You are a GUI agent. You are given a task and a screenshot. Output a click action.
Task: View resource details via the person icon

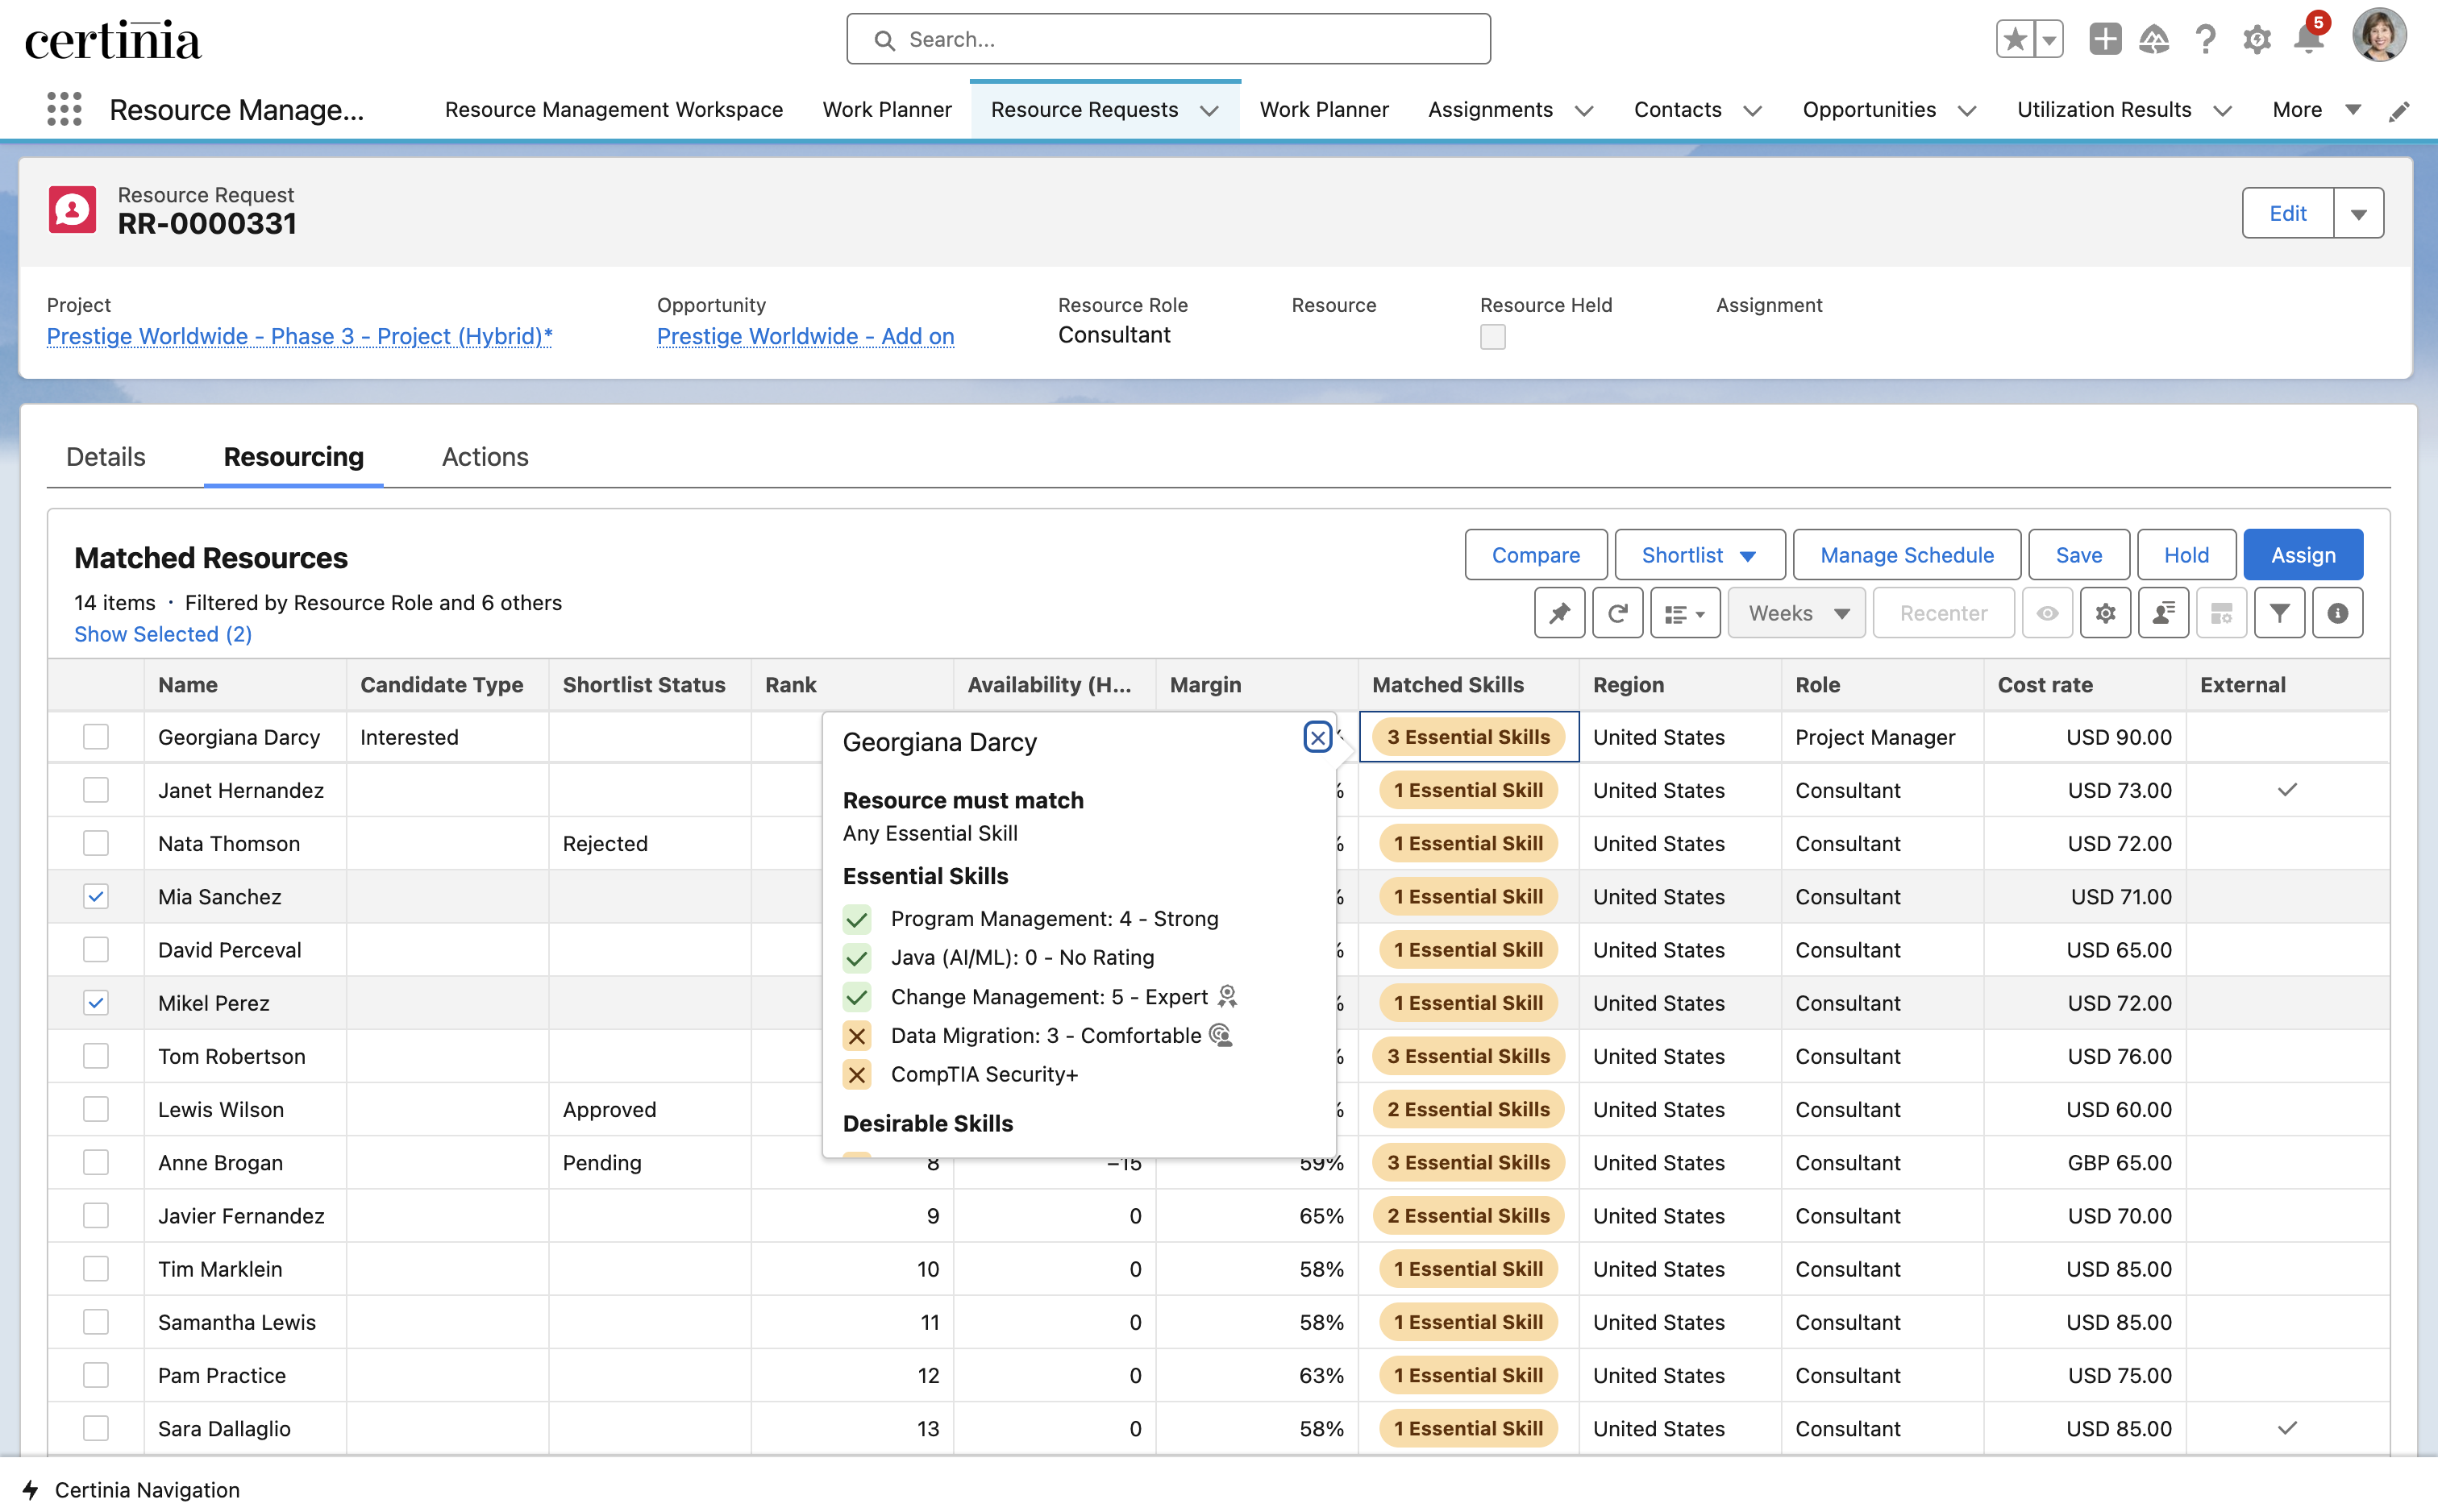(x=2164, y=612)
